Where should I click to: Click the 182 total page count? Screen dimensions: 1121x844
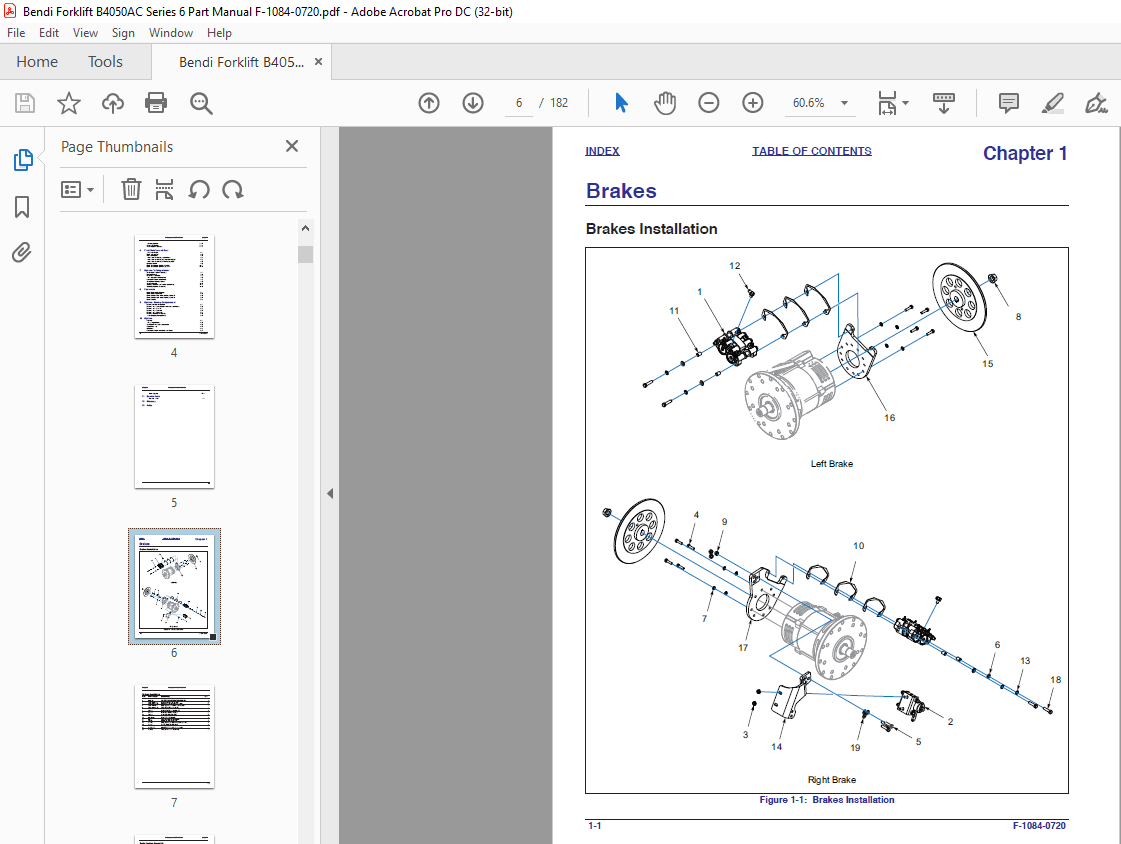tap(559, 103)
